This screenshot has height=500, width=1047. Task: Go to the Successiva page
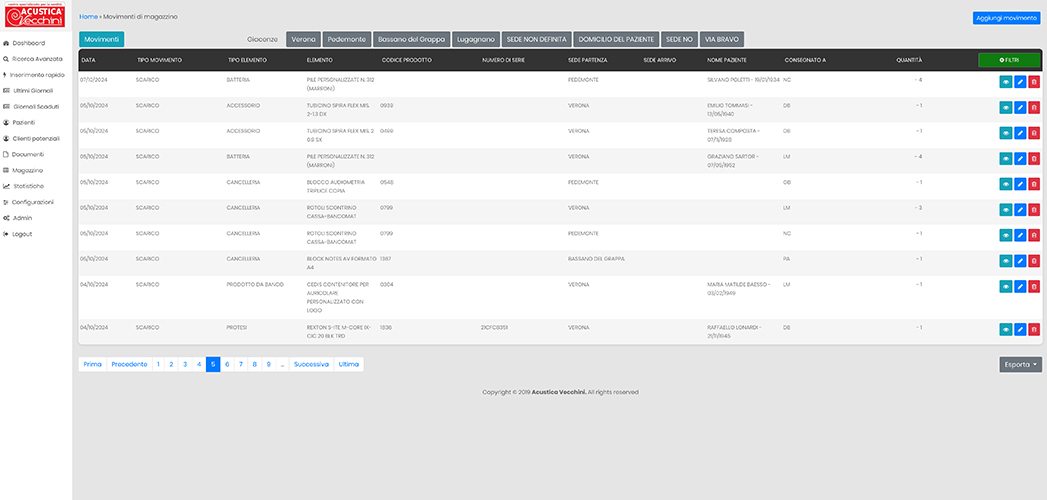311,365
